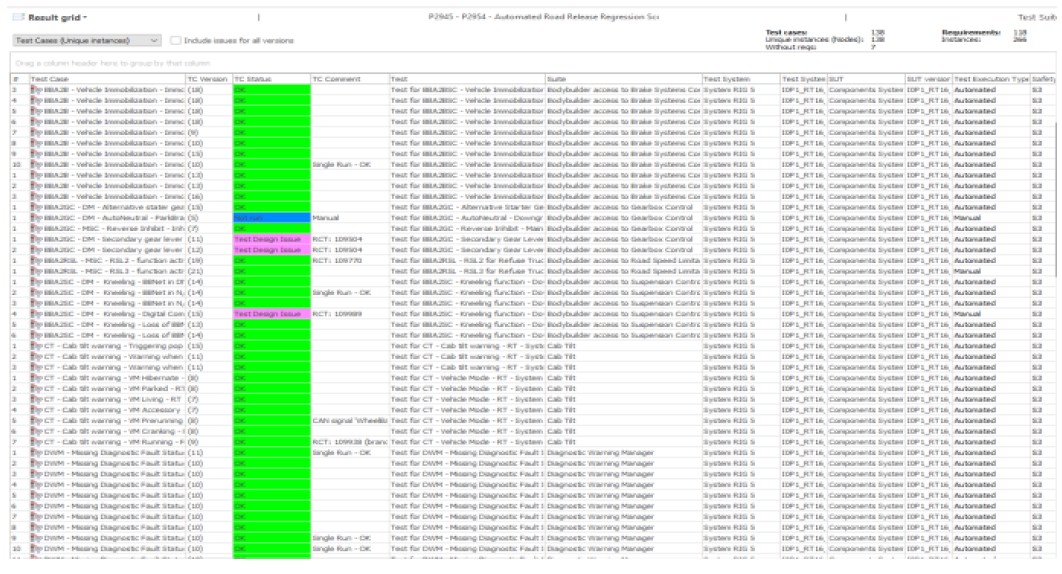Click icon of Alternative starter gear test case
The width and height of the screenshot is (1062, 574).
(x=36, y=207)
